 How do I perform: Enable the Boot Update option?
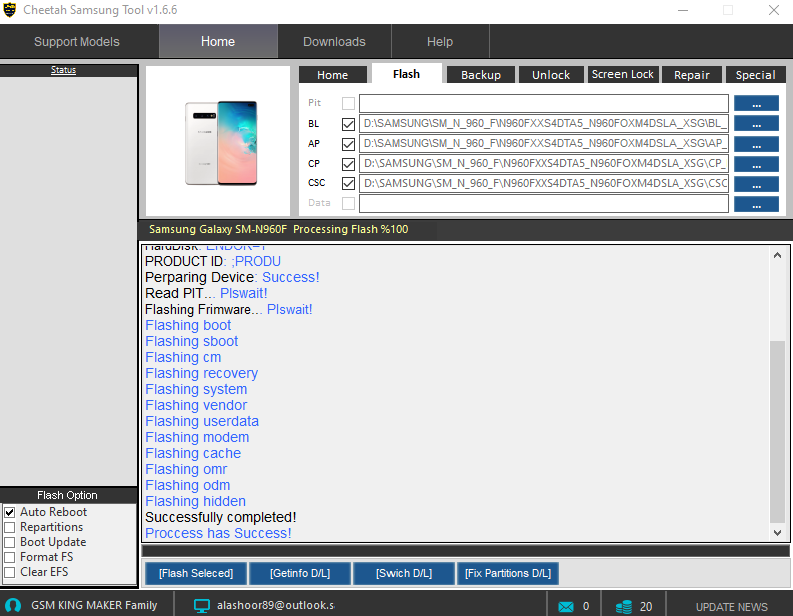[10, 542]
